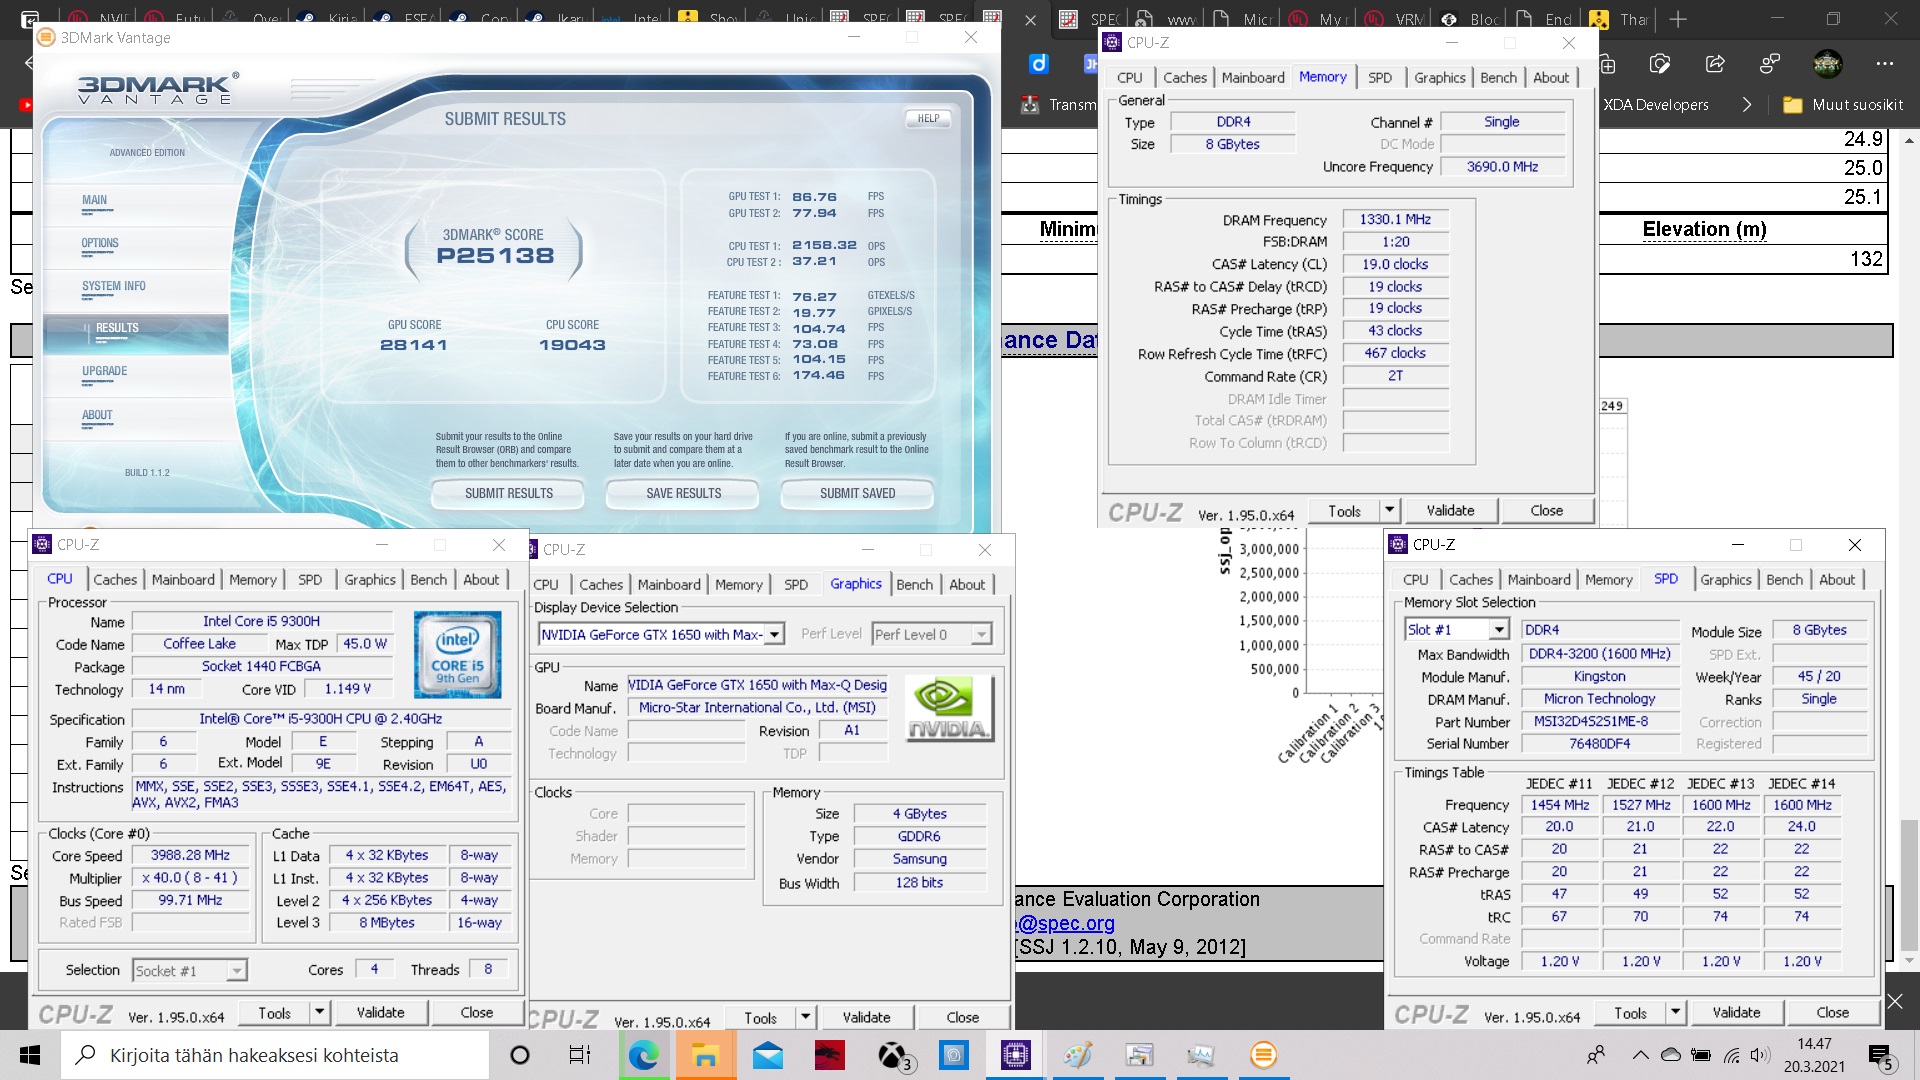Click the People icon in system tray
This screenshot has height=1080, width=1920.
pos(1596,1055)
